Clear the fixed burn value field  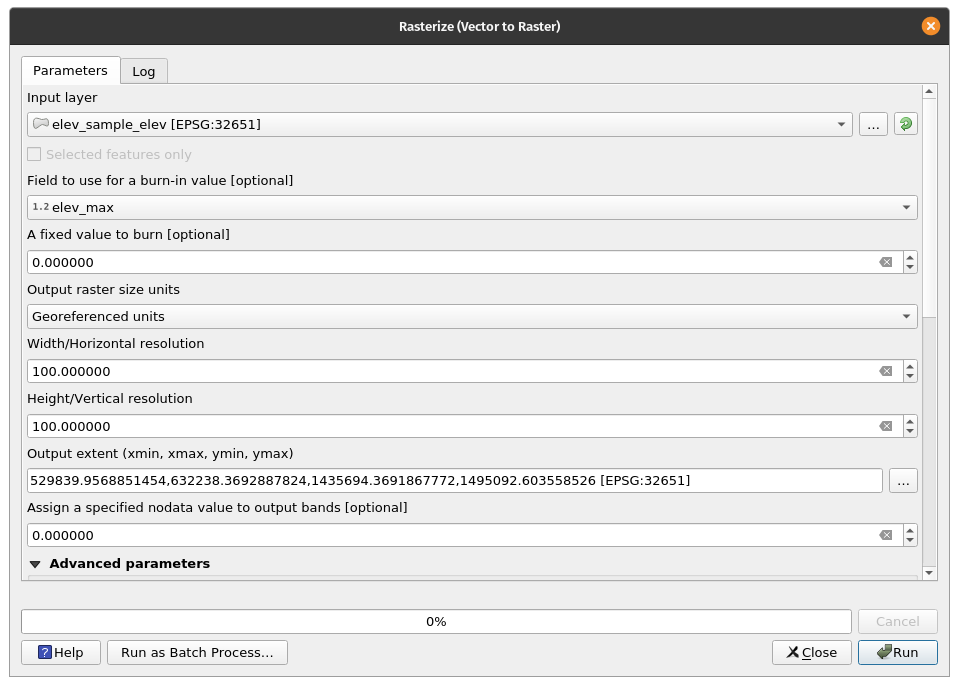pyautogui.click(x=885, y=262)
